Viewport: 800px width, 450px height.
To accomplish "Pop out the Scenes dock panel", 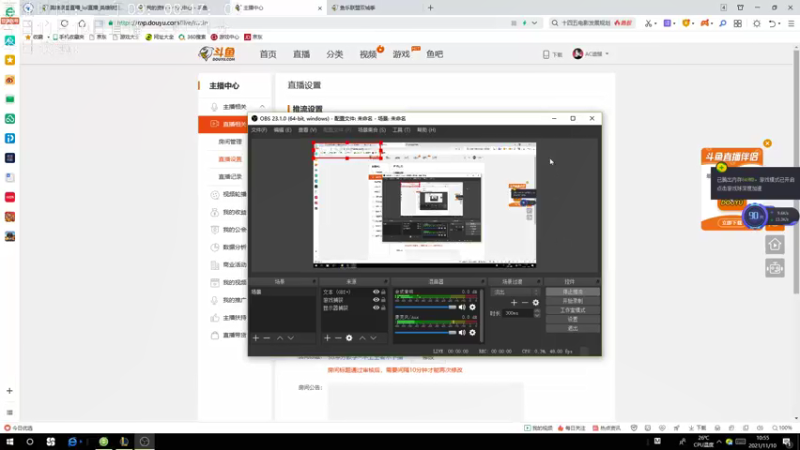I will (314, 282).
